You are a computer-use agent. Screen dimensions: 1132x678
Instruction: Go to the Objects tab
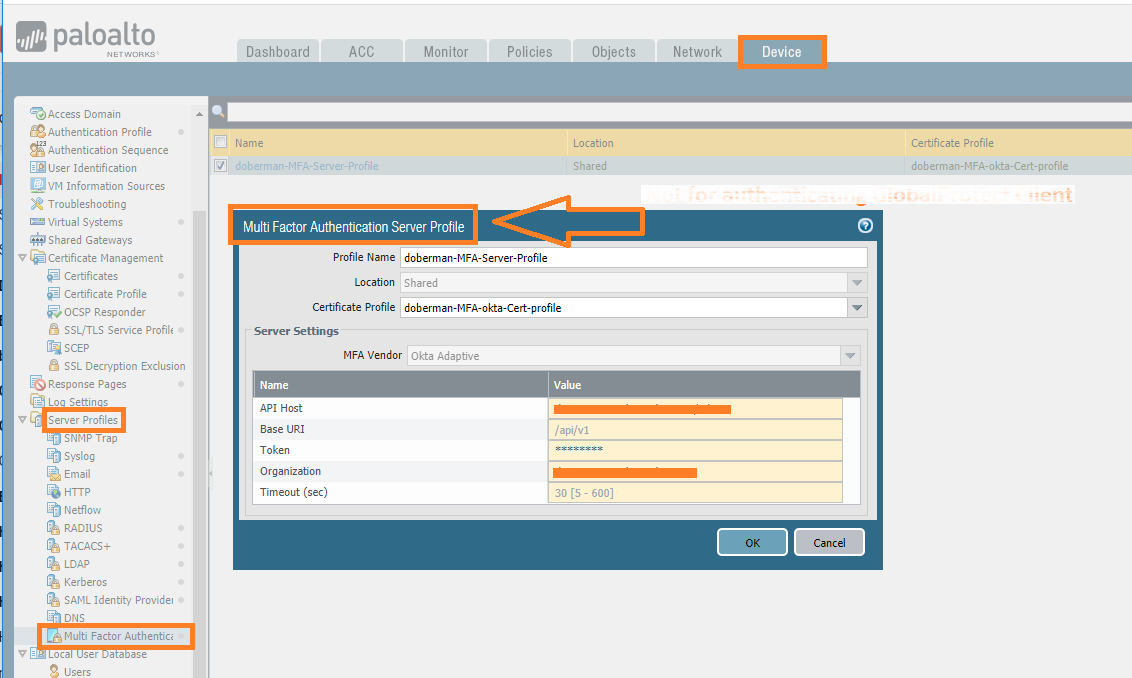(x=614, y=51)
